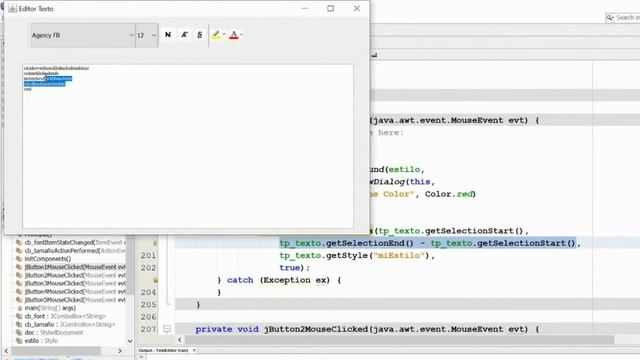640x360 pixels.
Task: Maximize the Editor Texto window
Action: (x=330, y=8)
